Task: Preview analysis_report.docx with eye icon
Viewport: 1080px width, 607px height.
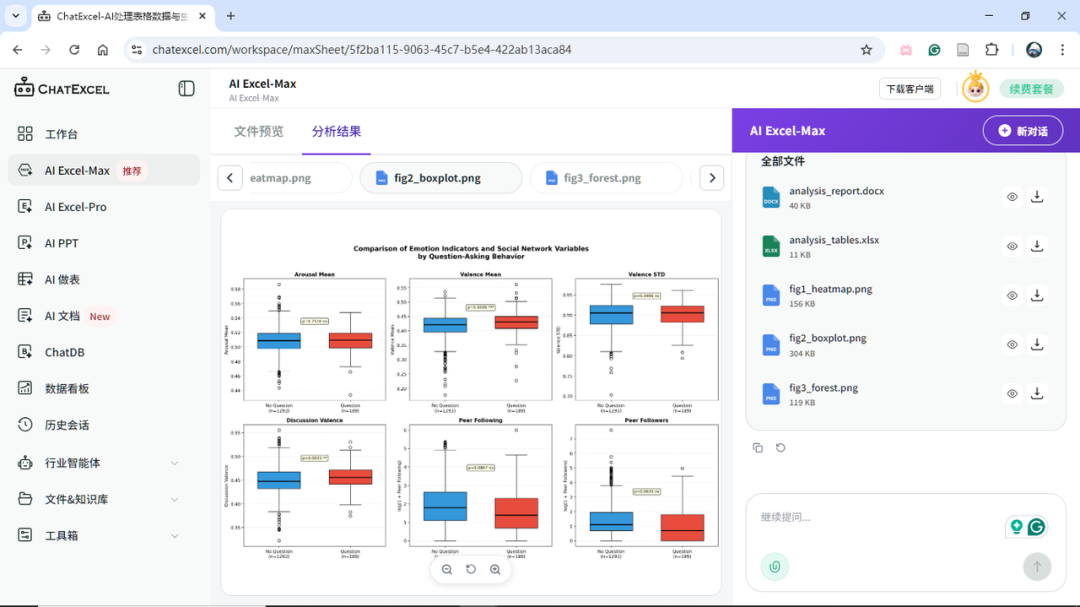Action: tap(1012, 197)
